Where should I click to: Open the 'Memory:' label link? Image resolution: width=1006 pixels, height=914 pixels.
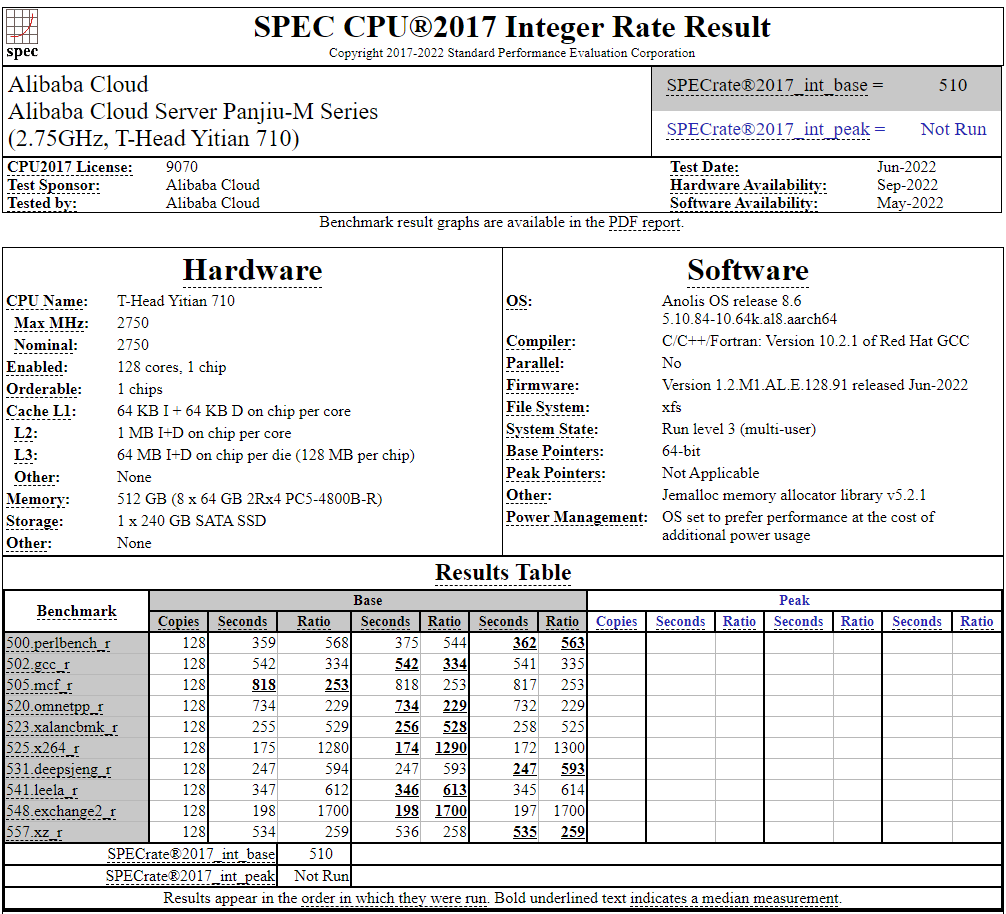38,499
